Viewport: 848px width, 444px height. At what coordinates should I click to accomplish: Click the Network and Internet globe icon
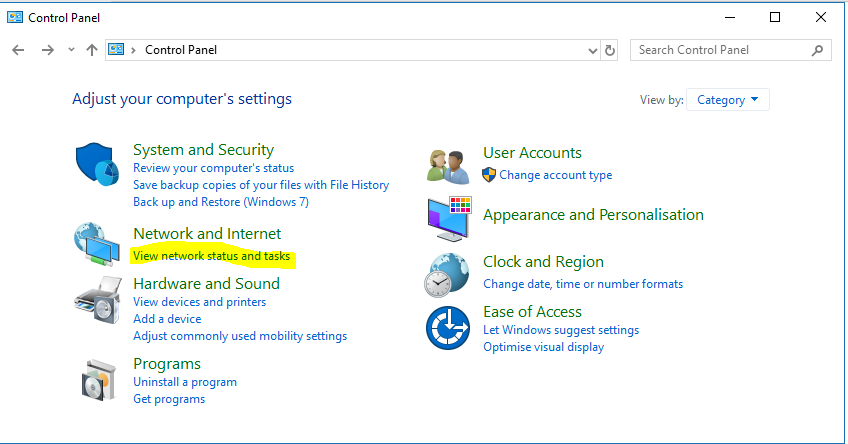point(97,244)
